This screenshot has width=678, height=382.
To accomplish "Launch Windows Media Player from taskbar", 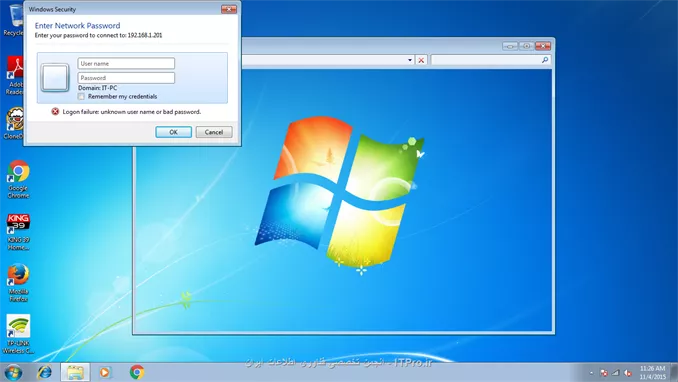I will 105,372.
